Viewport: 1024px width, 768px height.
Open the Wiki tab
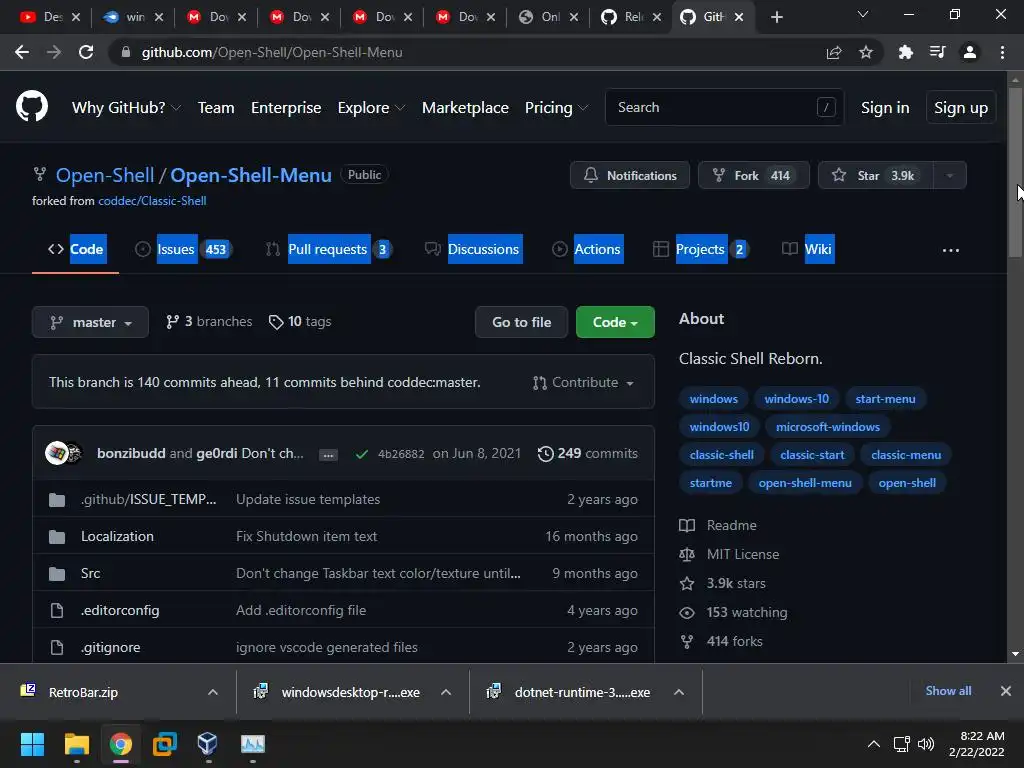(808, 249)
